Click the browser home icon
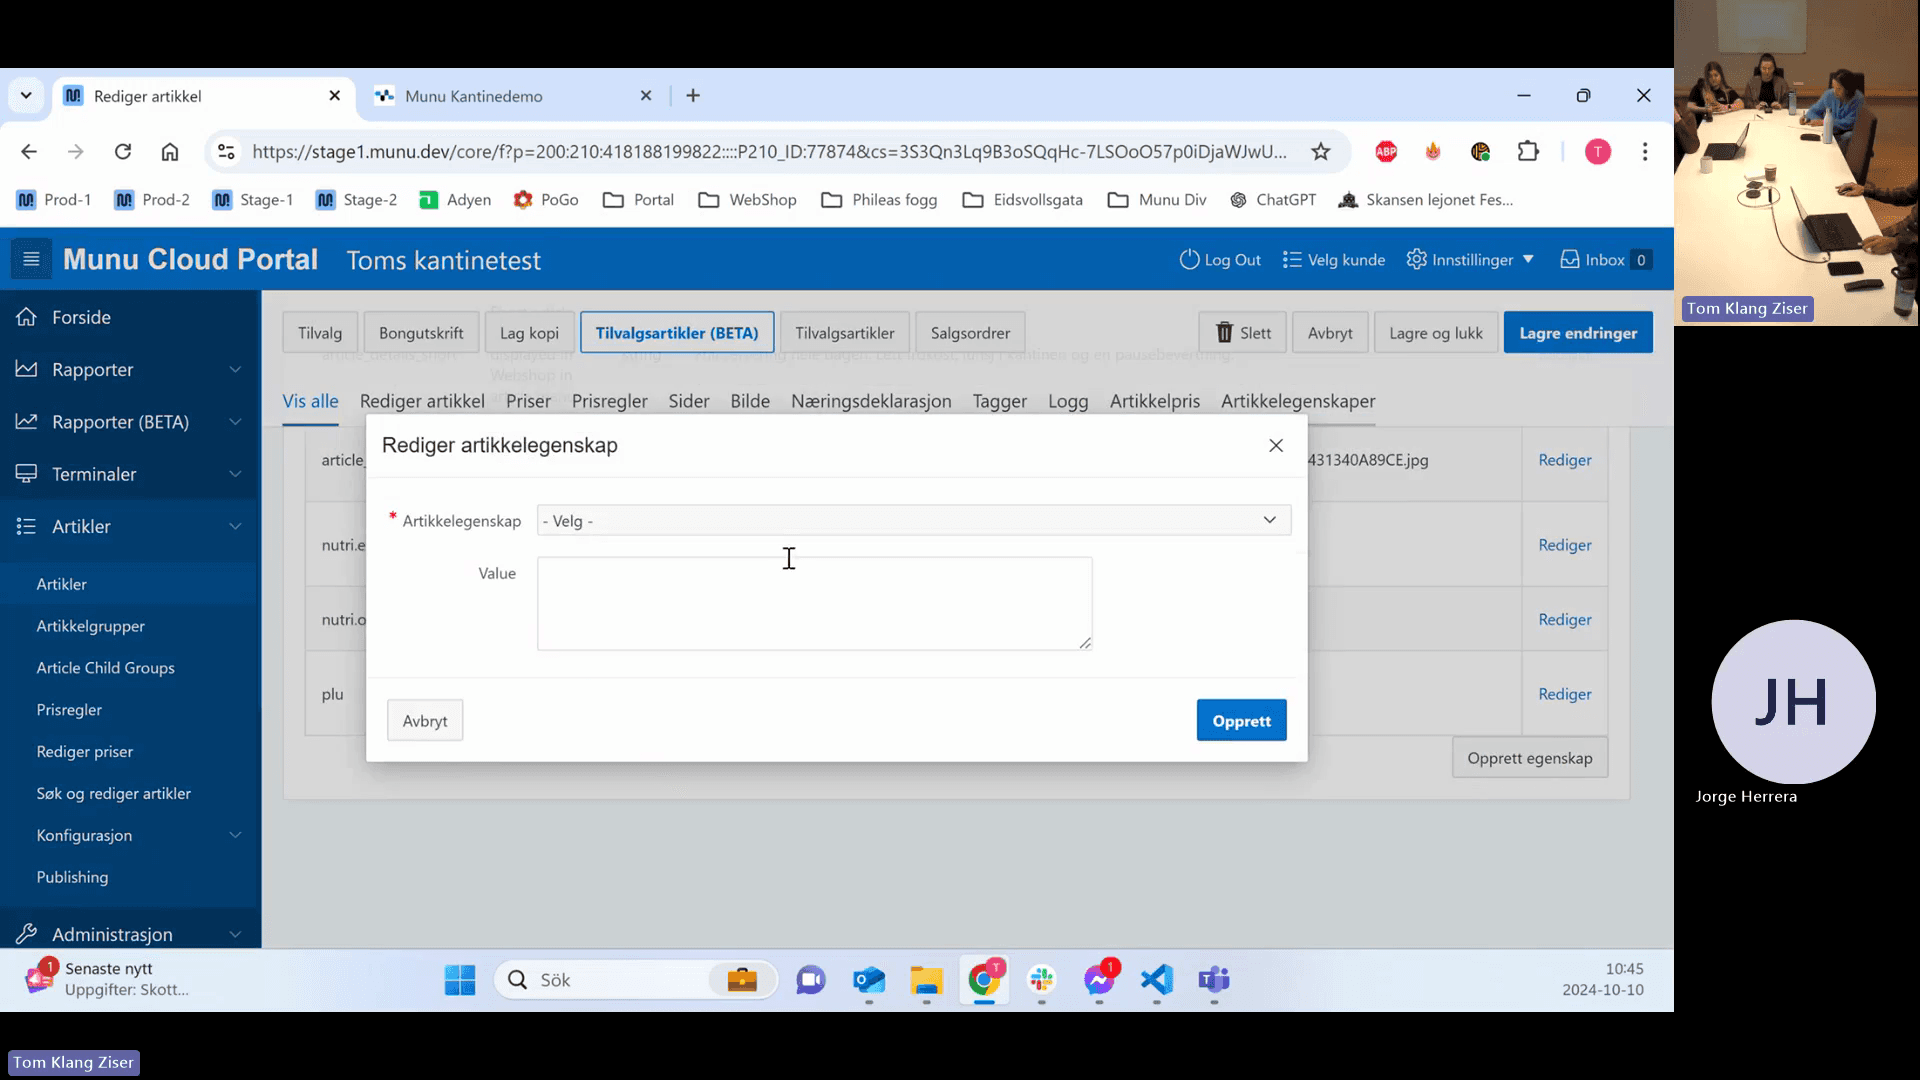1920x1080 pixels. click(170, 152)
